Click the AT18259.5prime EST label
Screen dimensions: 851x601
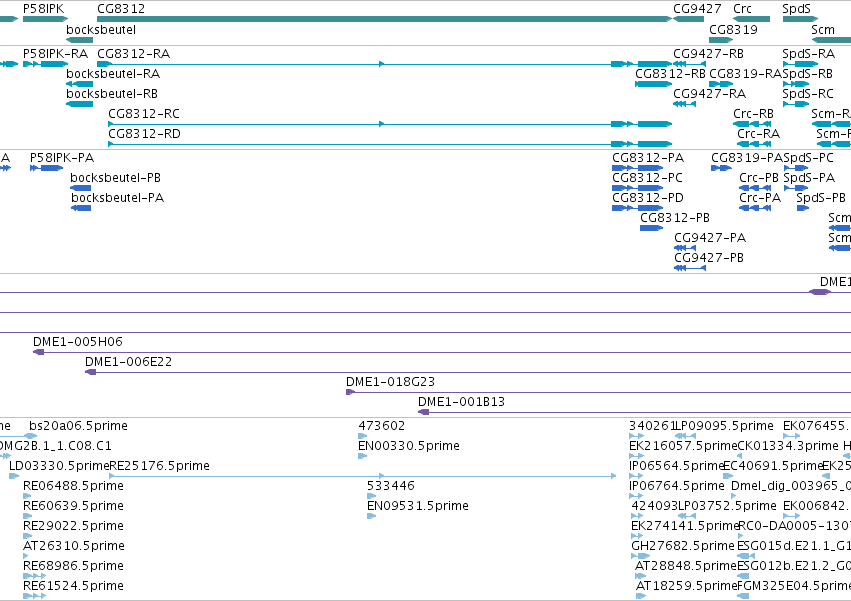pos(686,586)
